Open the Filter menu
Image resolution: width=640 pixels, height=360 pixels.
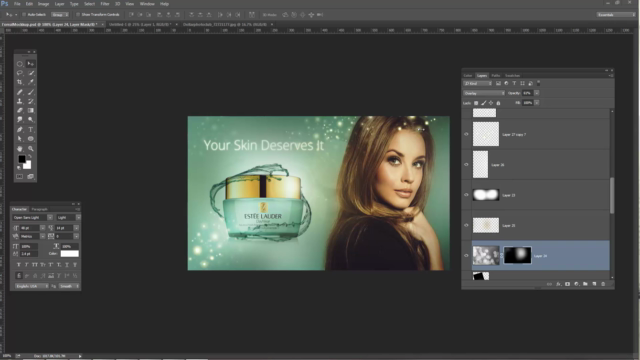coord(105,4)
